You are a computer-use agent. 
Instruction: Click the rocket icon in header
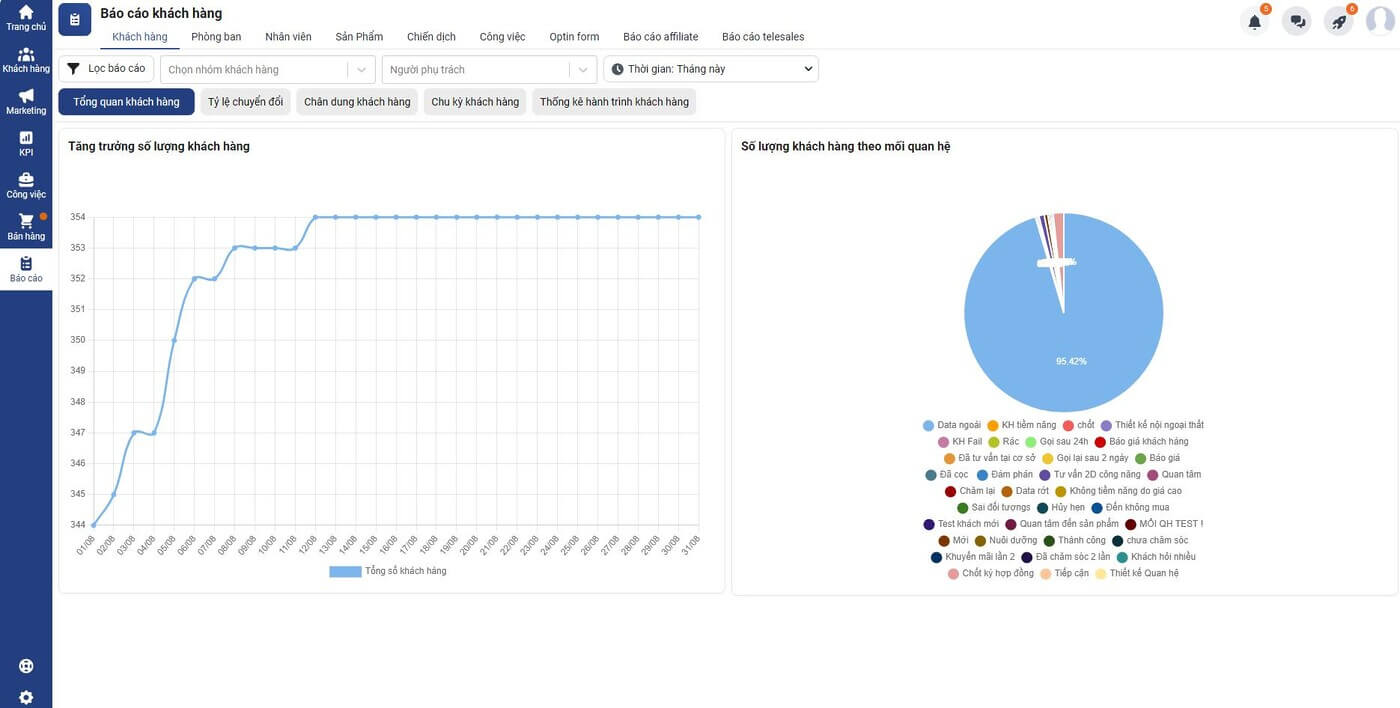[1339, 21]
